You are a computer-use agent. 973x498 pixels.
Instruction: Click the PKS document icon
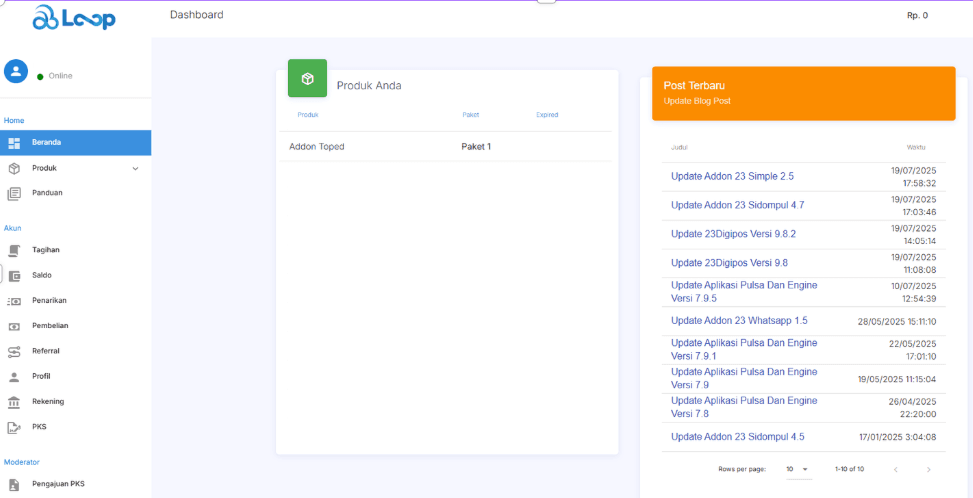[x=14, y=427]
